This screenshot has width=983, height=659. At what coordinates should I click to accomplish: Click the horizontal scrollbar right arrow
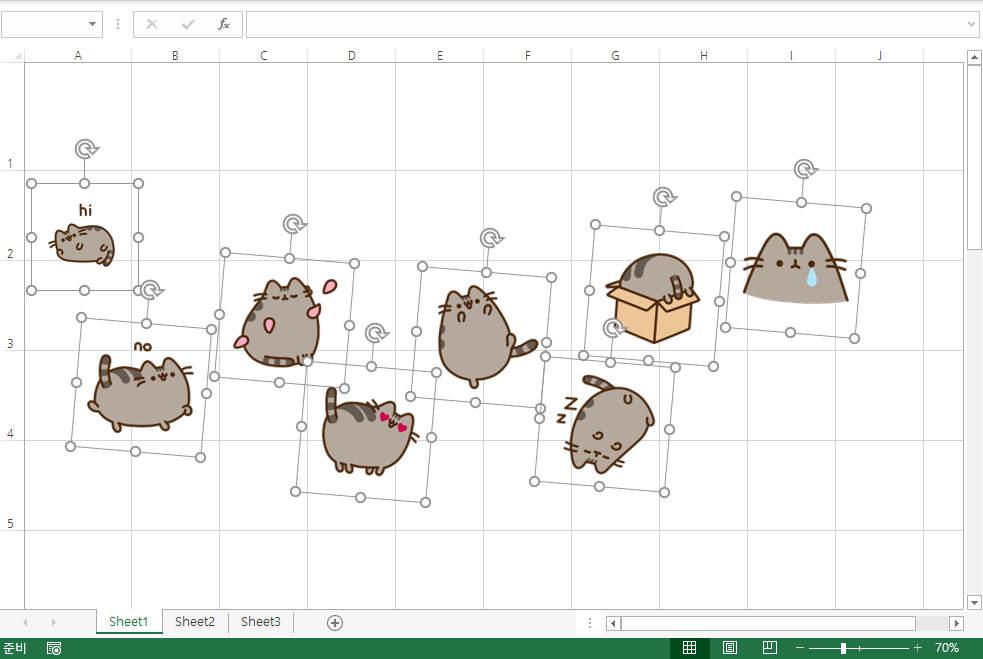[x=957, y=623]
